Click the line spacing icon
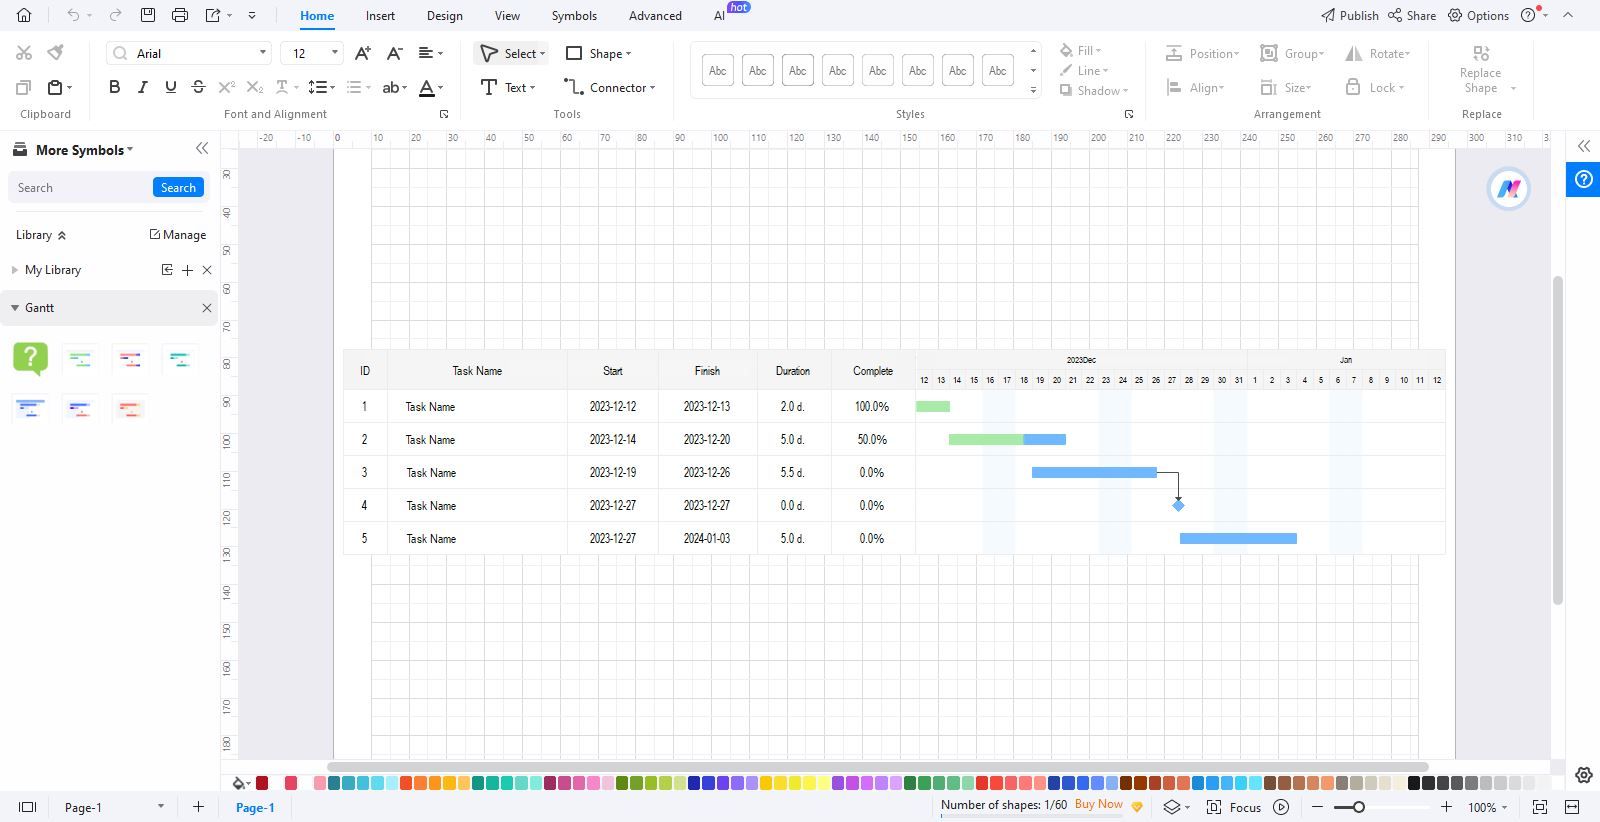 click(x=317, y=87)
